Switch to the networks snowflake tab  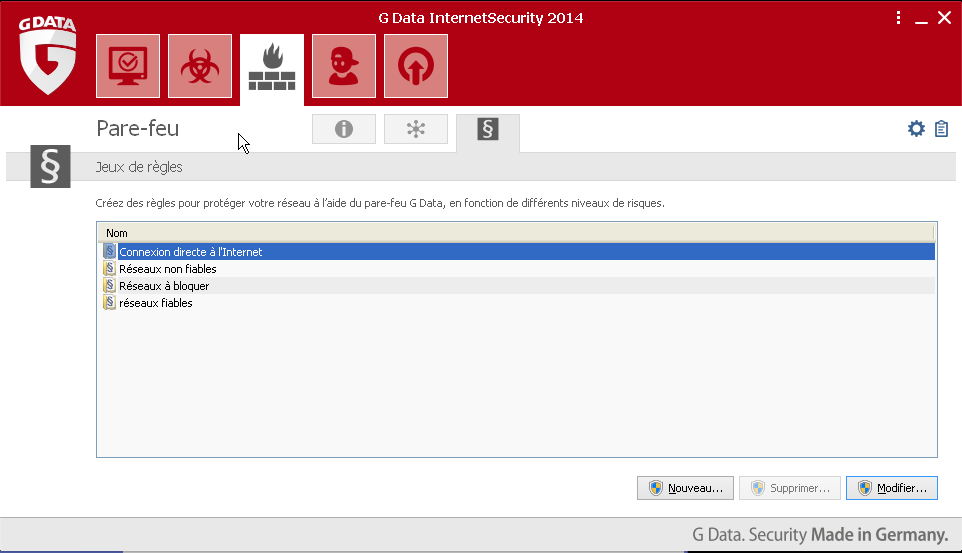click(x=416, y=129)
